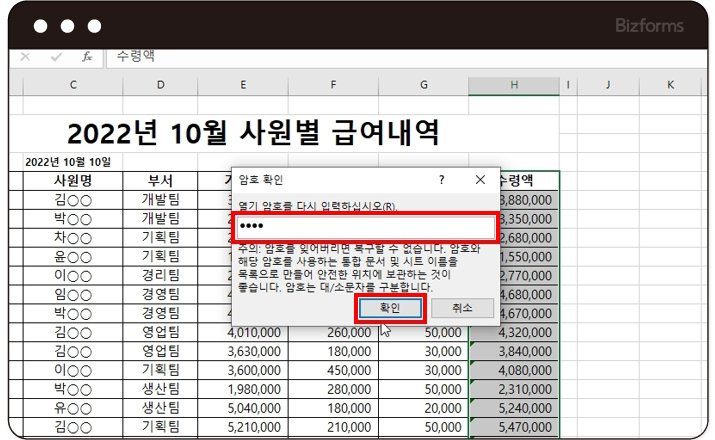Click the dialog help question mark
The height and width of the screenshot is (440, 715).
[442, 180]
